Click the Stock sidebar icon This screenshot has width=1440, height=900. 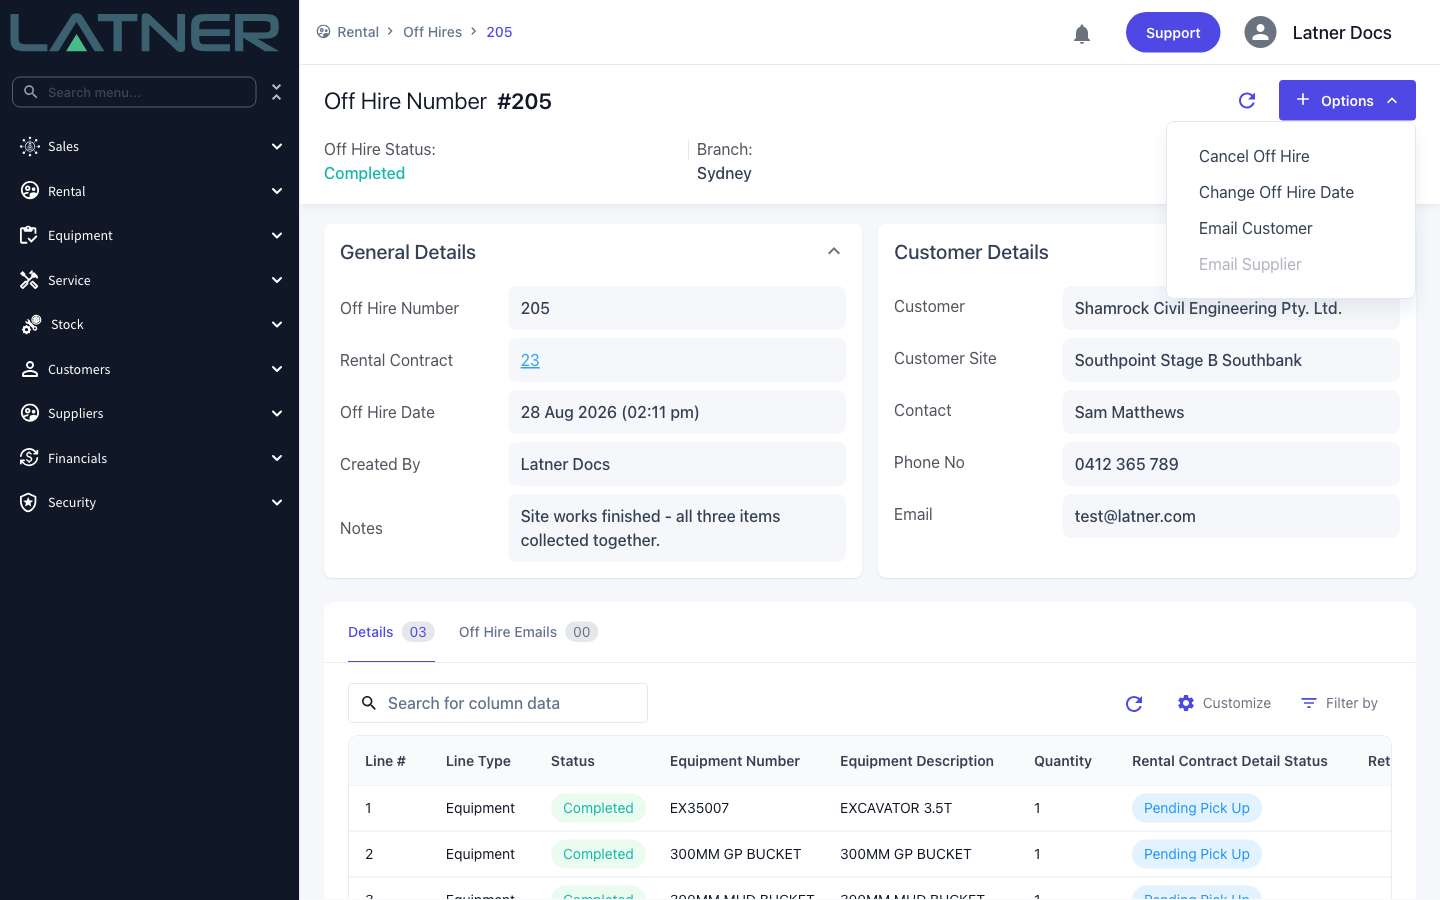coord(31,324)
